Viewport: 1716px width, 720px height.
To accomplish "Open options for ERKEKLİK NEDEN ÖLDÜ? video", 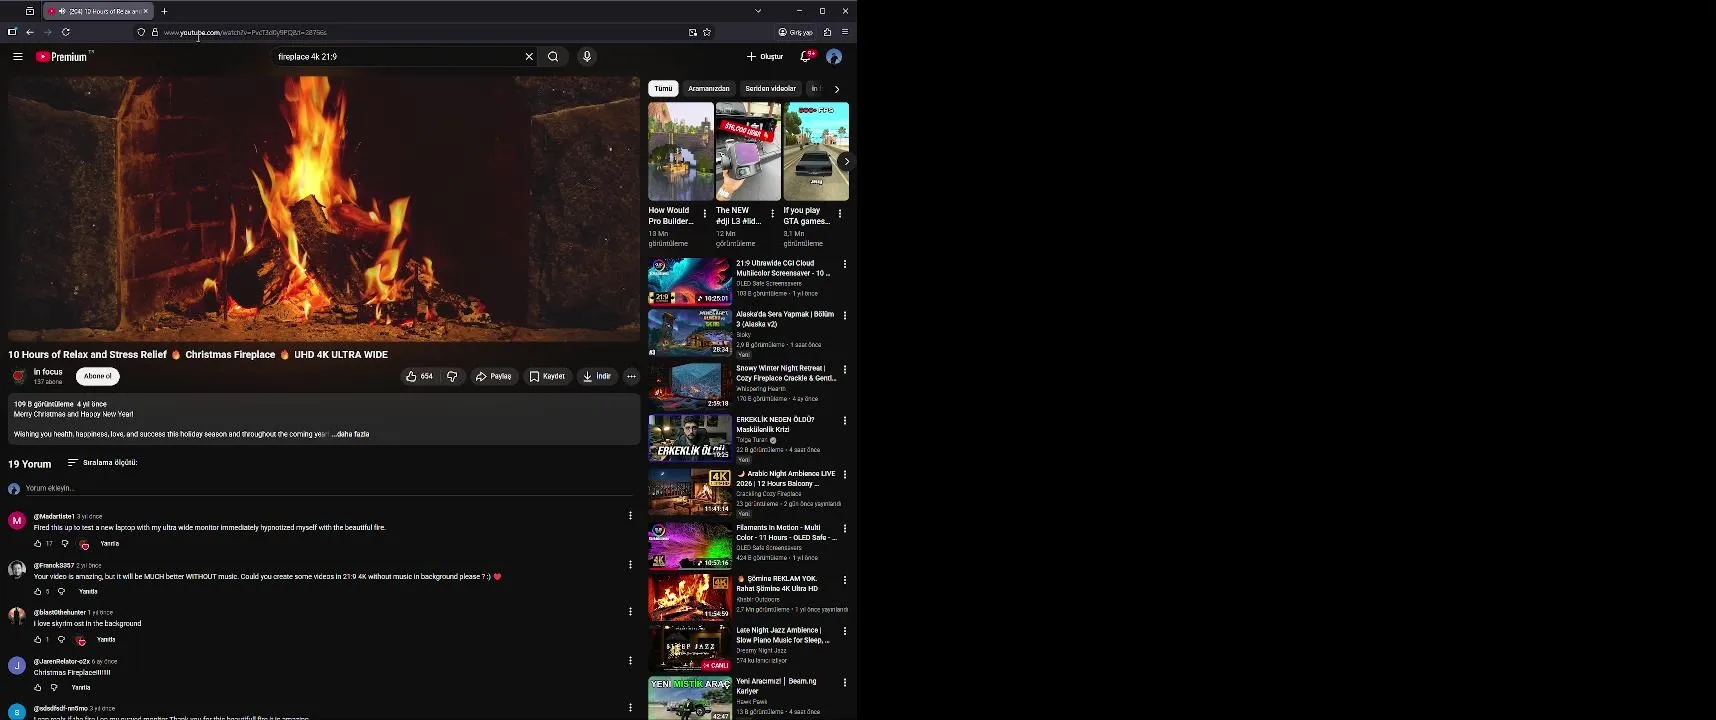I will (x=845, y=421).
